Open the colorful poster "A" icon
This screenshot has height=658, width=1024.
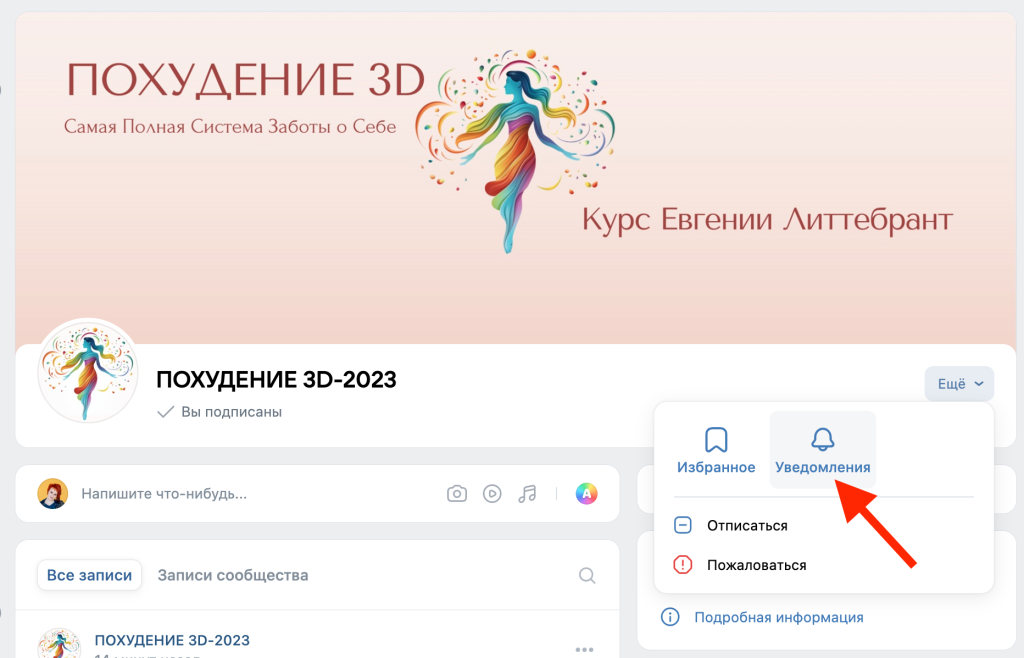587,493
